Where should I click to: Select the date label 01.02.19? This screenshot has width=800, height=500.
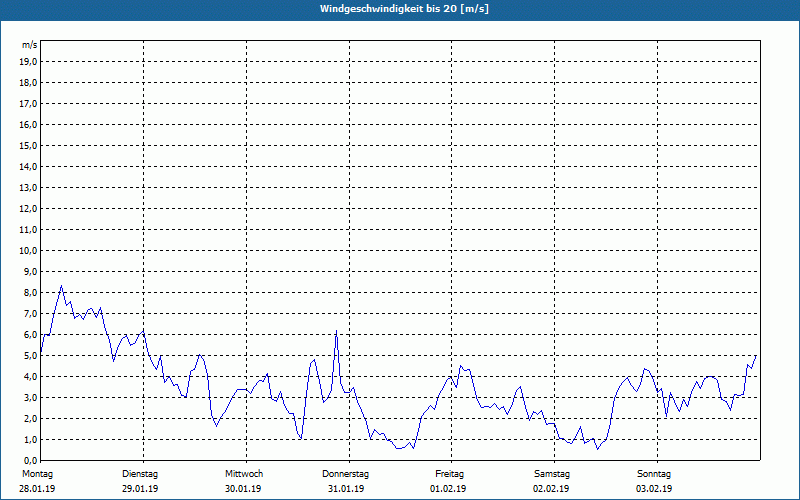[448, 489]
